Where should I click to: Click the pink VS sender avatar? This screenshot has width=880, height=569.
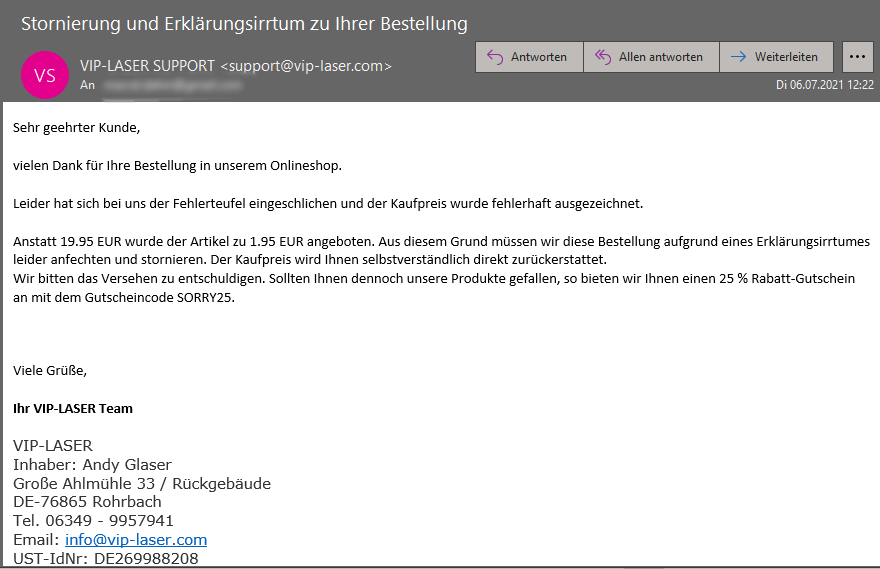coord(45,75)
